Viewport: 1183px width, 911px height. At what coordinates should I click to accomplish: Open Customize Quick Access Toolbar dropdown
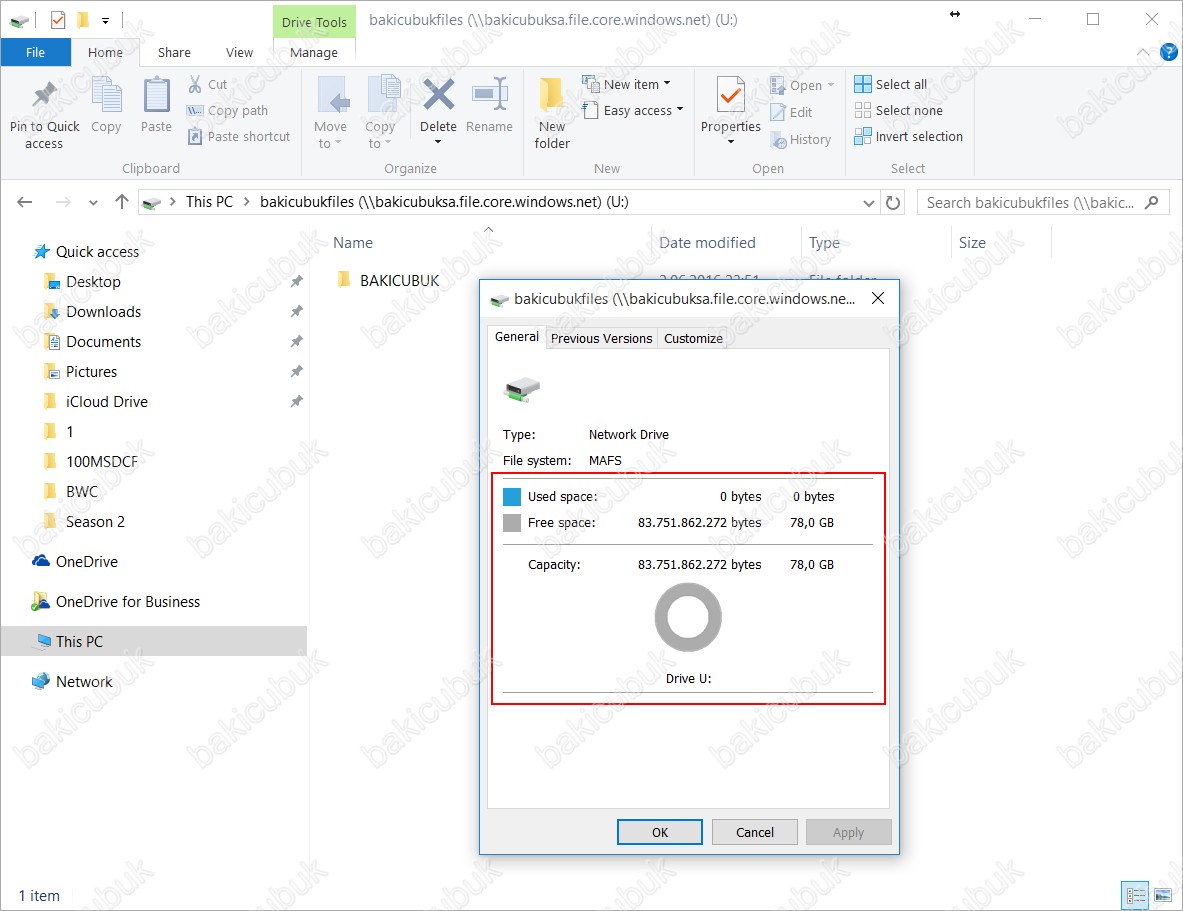point(106,20)
